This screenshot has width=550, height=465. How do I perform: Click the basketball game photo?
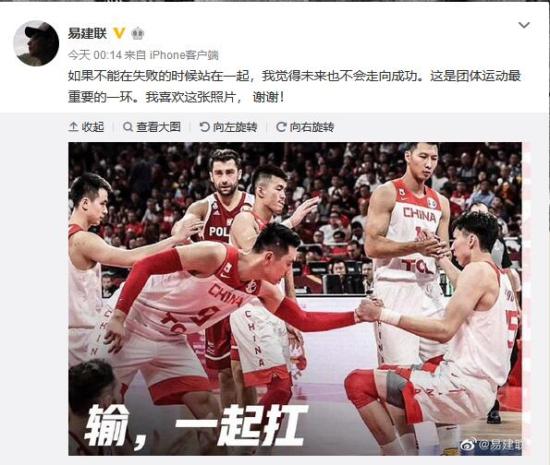click(295, 299)
